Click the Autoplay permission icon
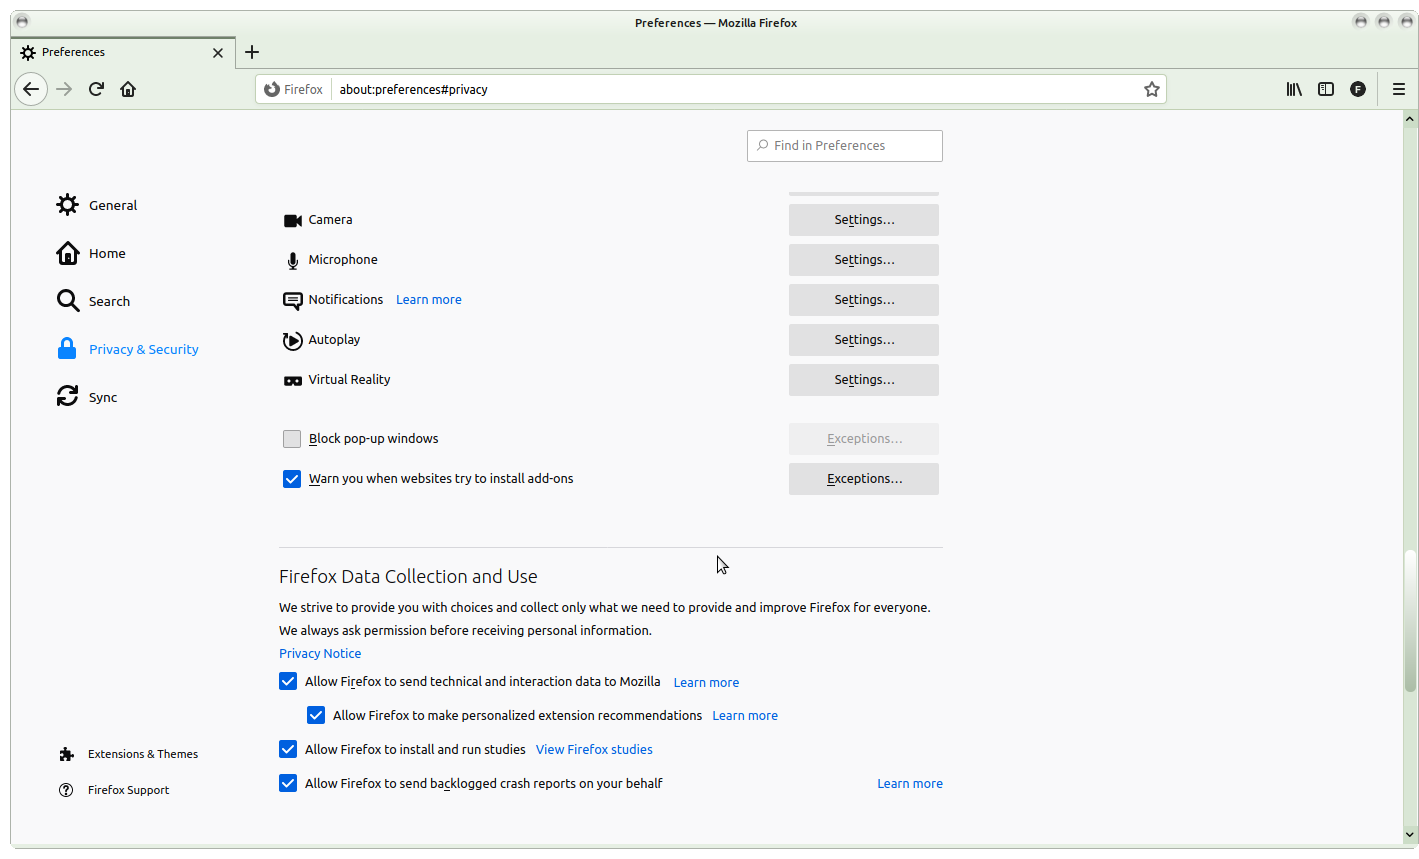Viewport: 1419px width, 859px height. tap(292, 340)
